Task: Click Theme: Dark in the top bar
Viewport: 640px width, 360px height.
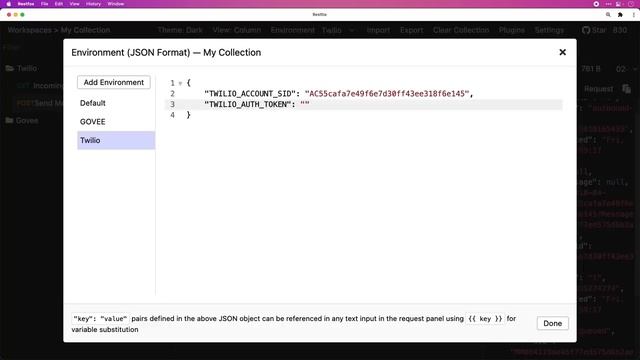Action: (x=180, y=30)
